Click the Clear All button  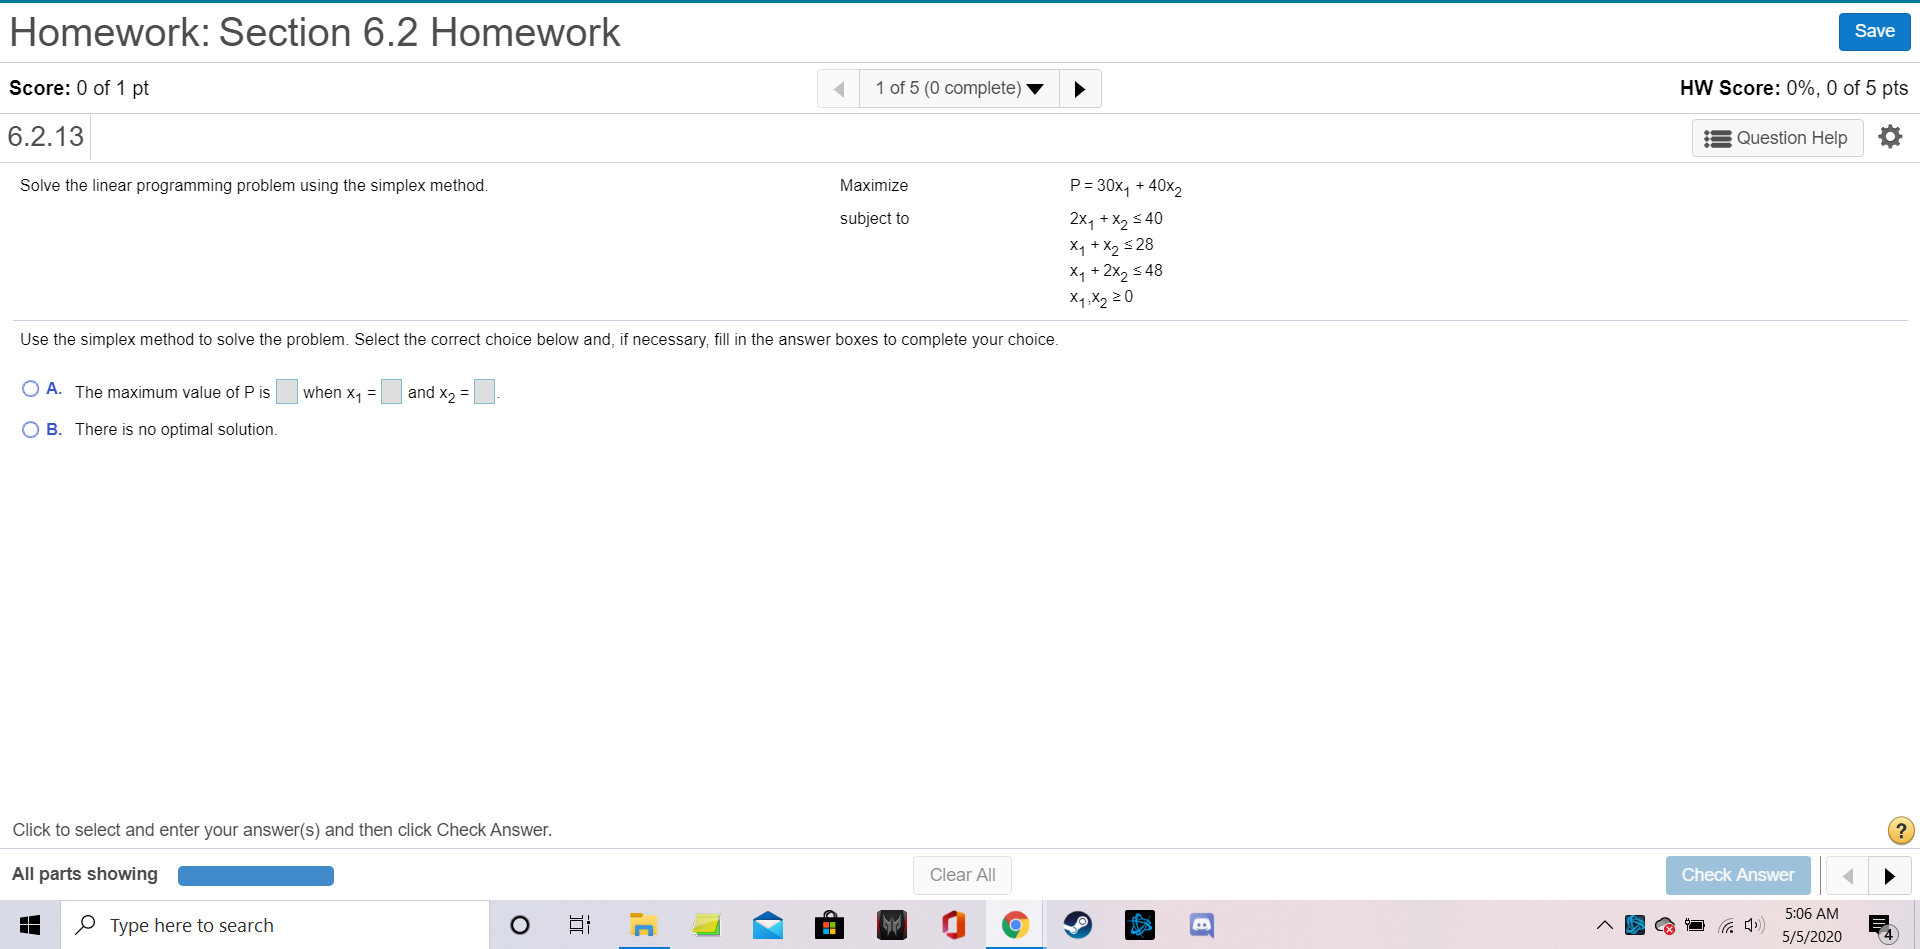[962, 875]
